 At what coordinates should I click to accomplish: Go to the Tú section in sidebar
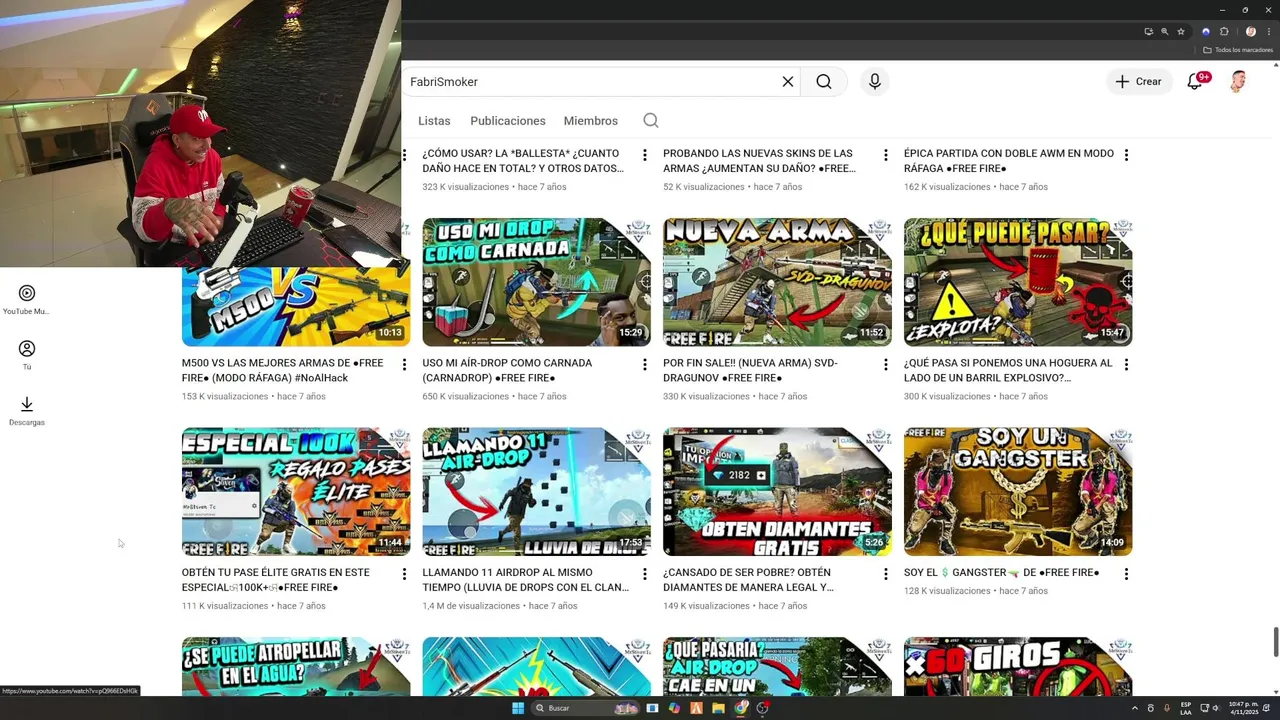point(27,355)
